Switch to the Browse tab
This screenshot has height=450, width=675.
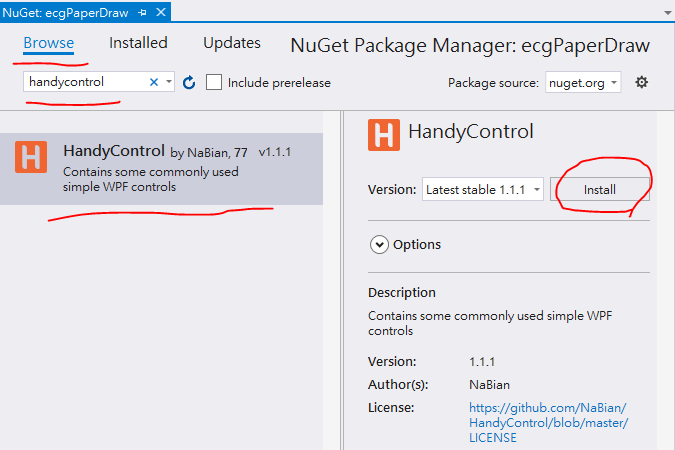[49, 43]
